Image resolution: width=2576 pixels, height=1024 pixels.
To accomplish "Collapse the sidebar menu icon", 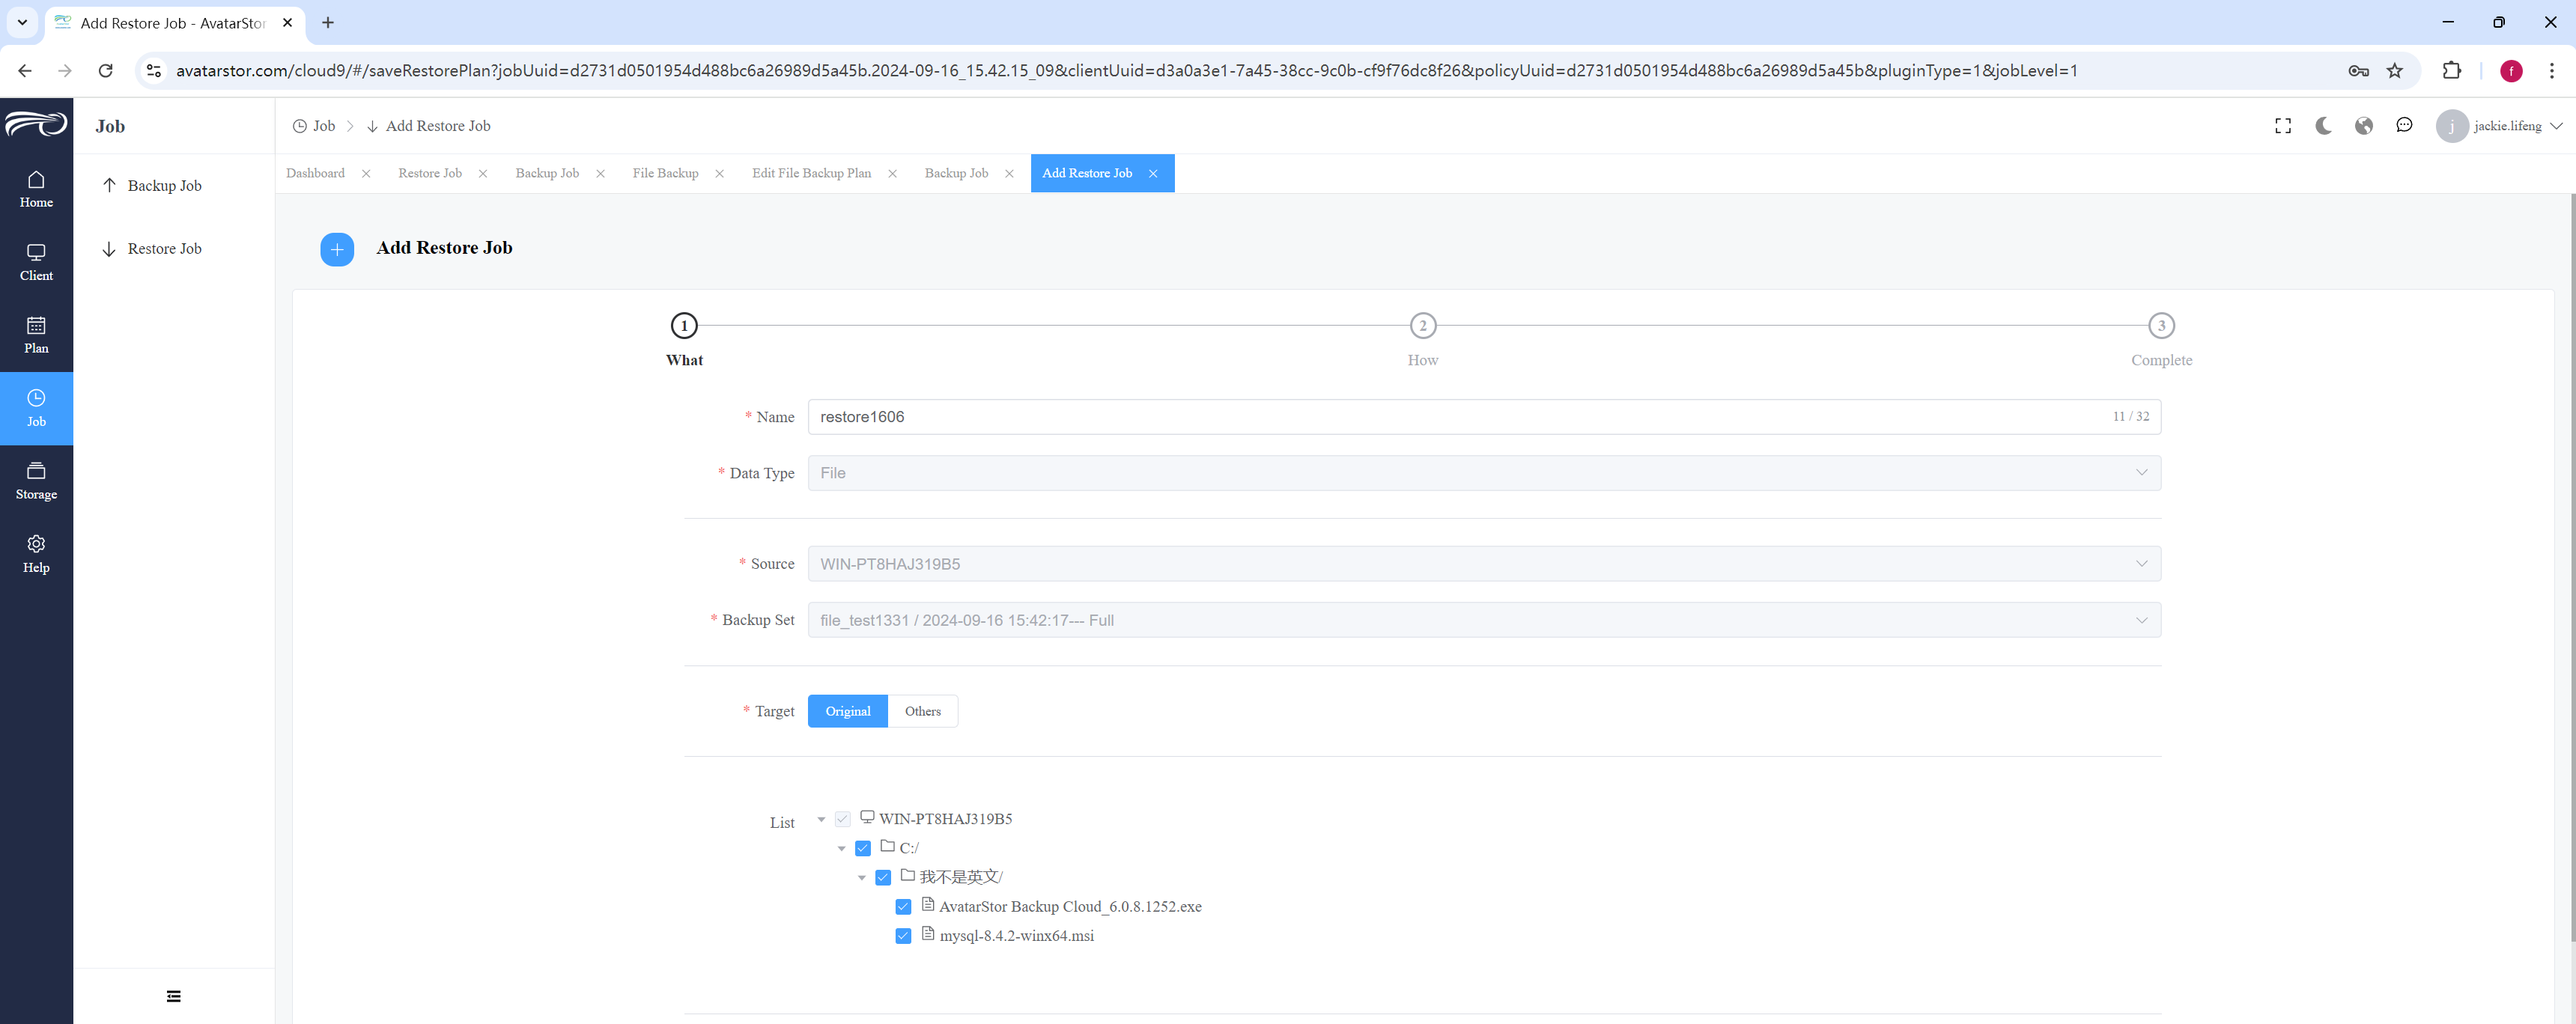I will [174, 996].
